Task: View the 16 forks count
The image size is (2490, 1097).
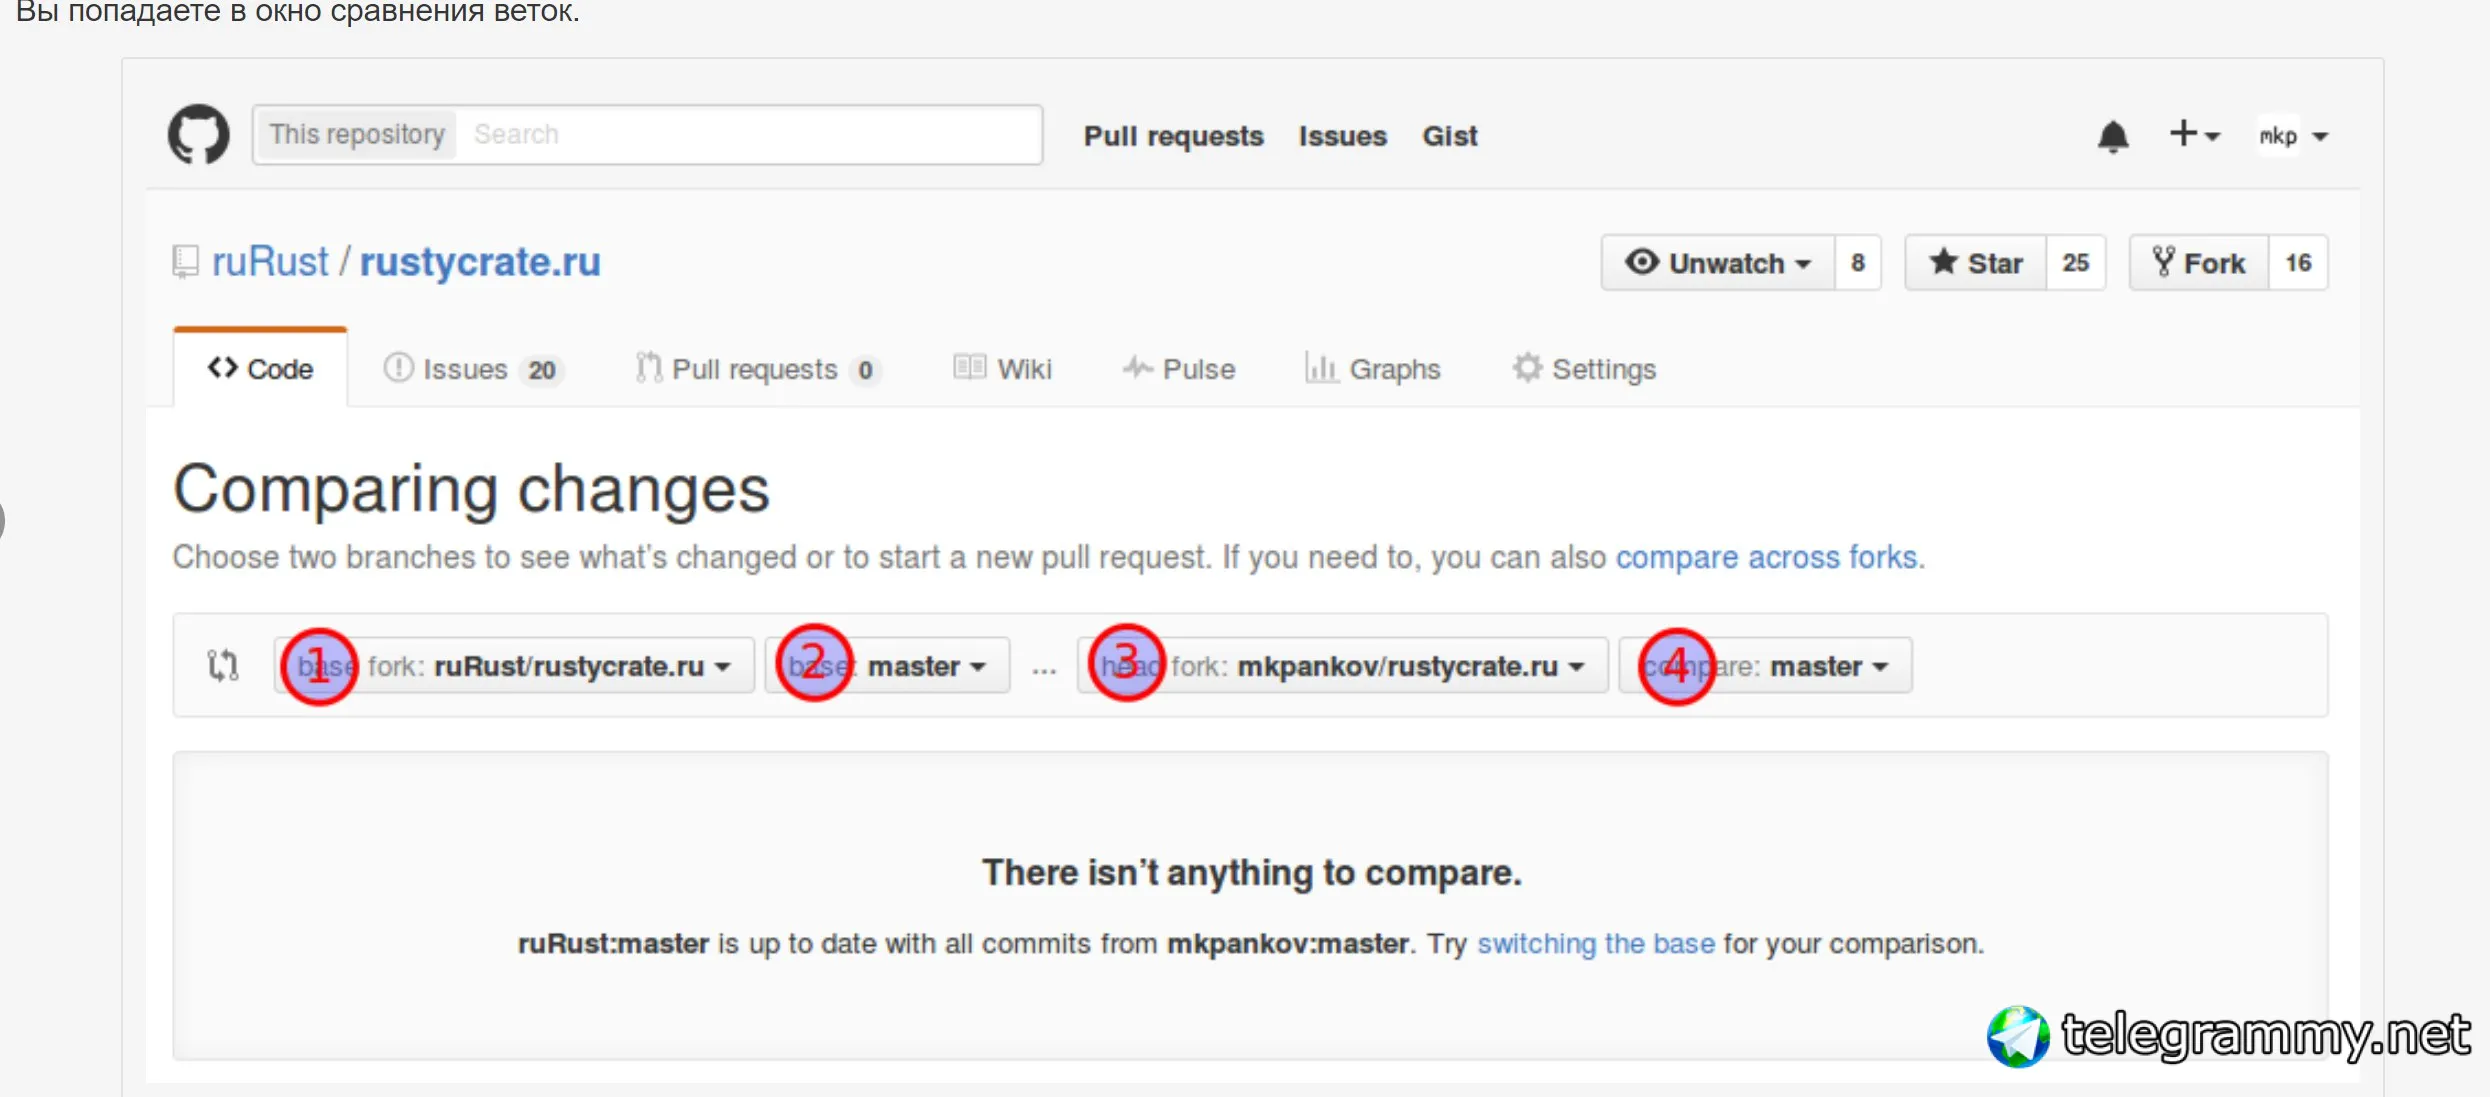Action: click(x=2298, y=263)
